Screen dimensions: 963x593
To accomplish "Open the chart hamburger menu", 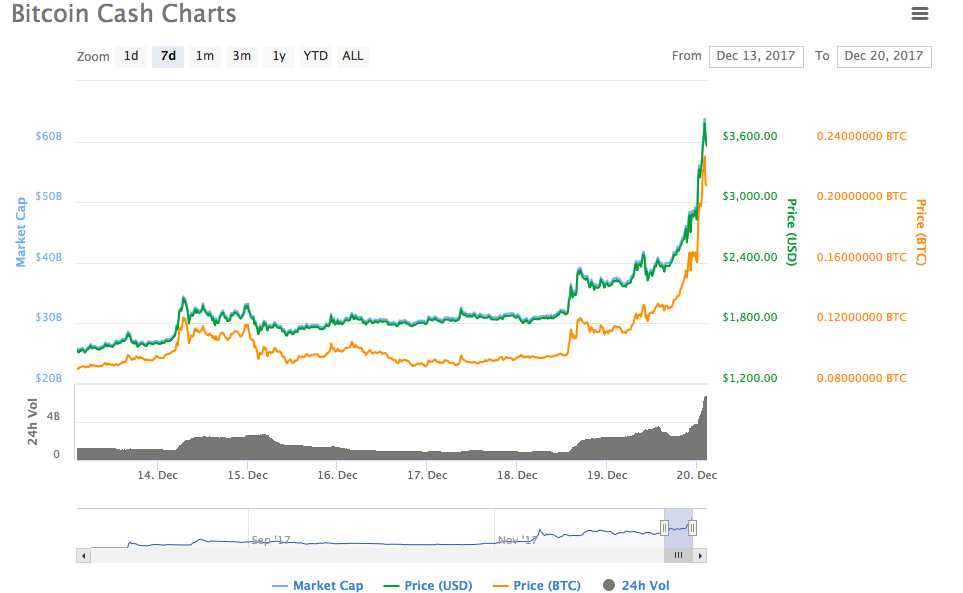I will [919, 13].
